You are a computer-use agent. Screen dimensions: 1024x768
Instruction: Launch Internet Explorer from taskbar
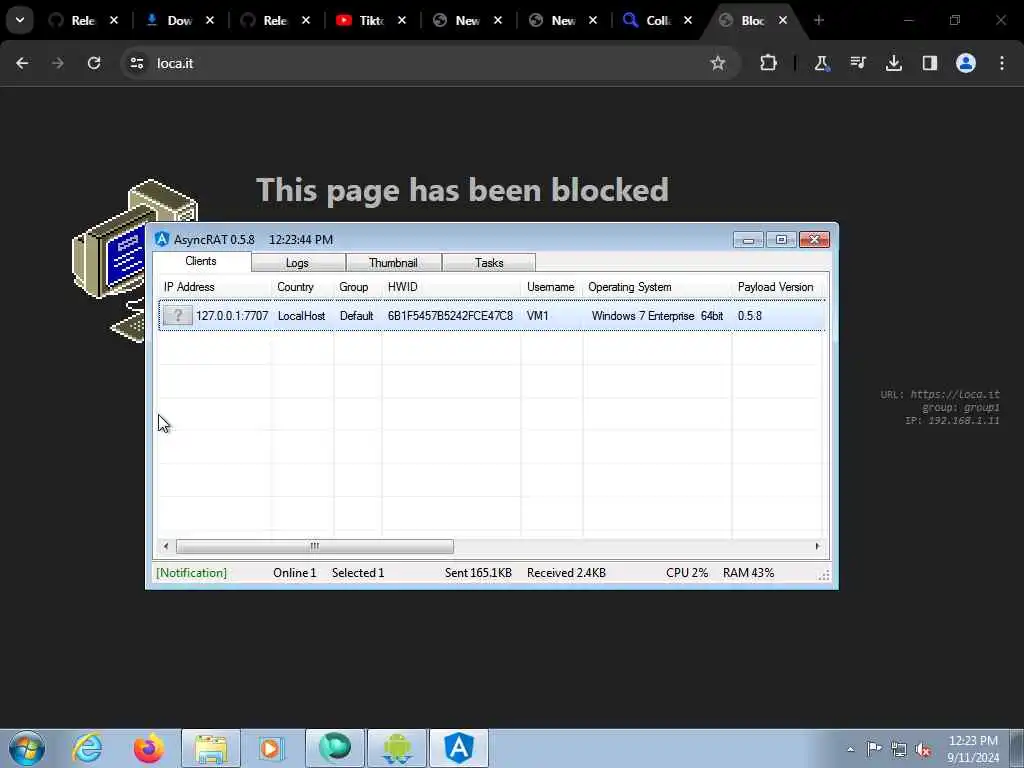87,748
